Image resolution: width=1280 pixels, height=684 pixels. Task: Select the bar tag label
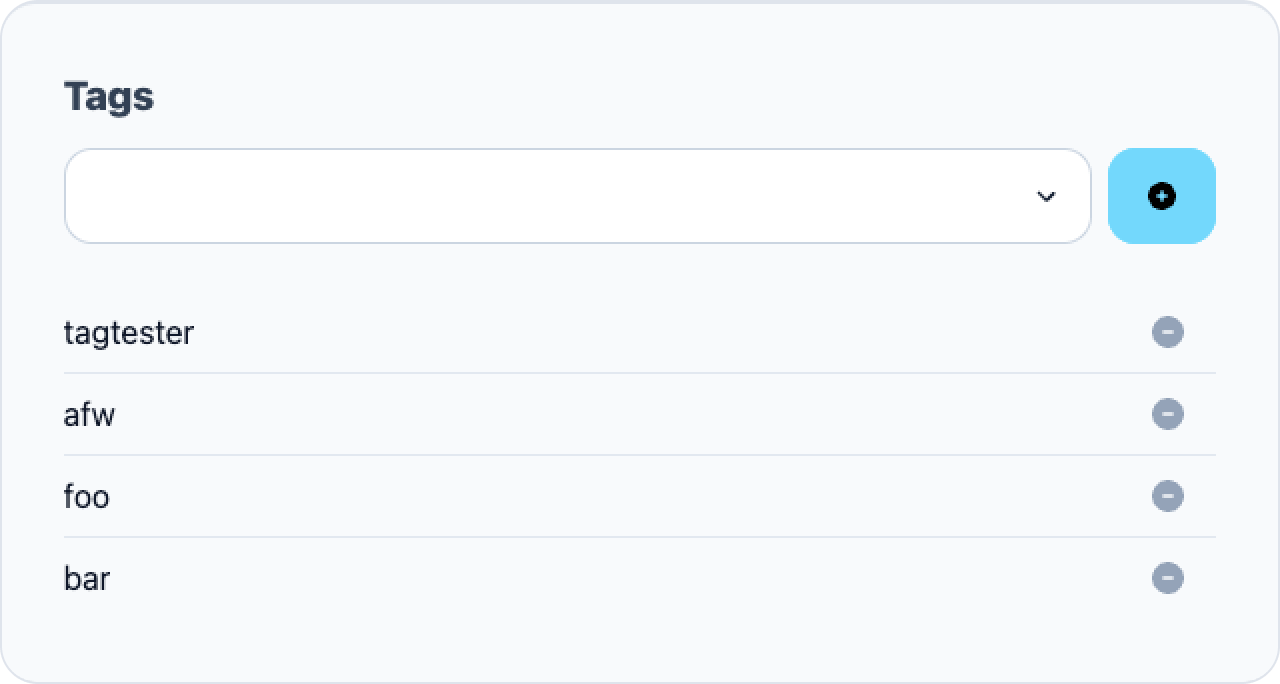pos(87,578)
